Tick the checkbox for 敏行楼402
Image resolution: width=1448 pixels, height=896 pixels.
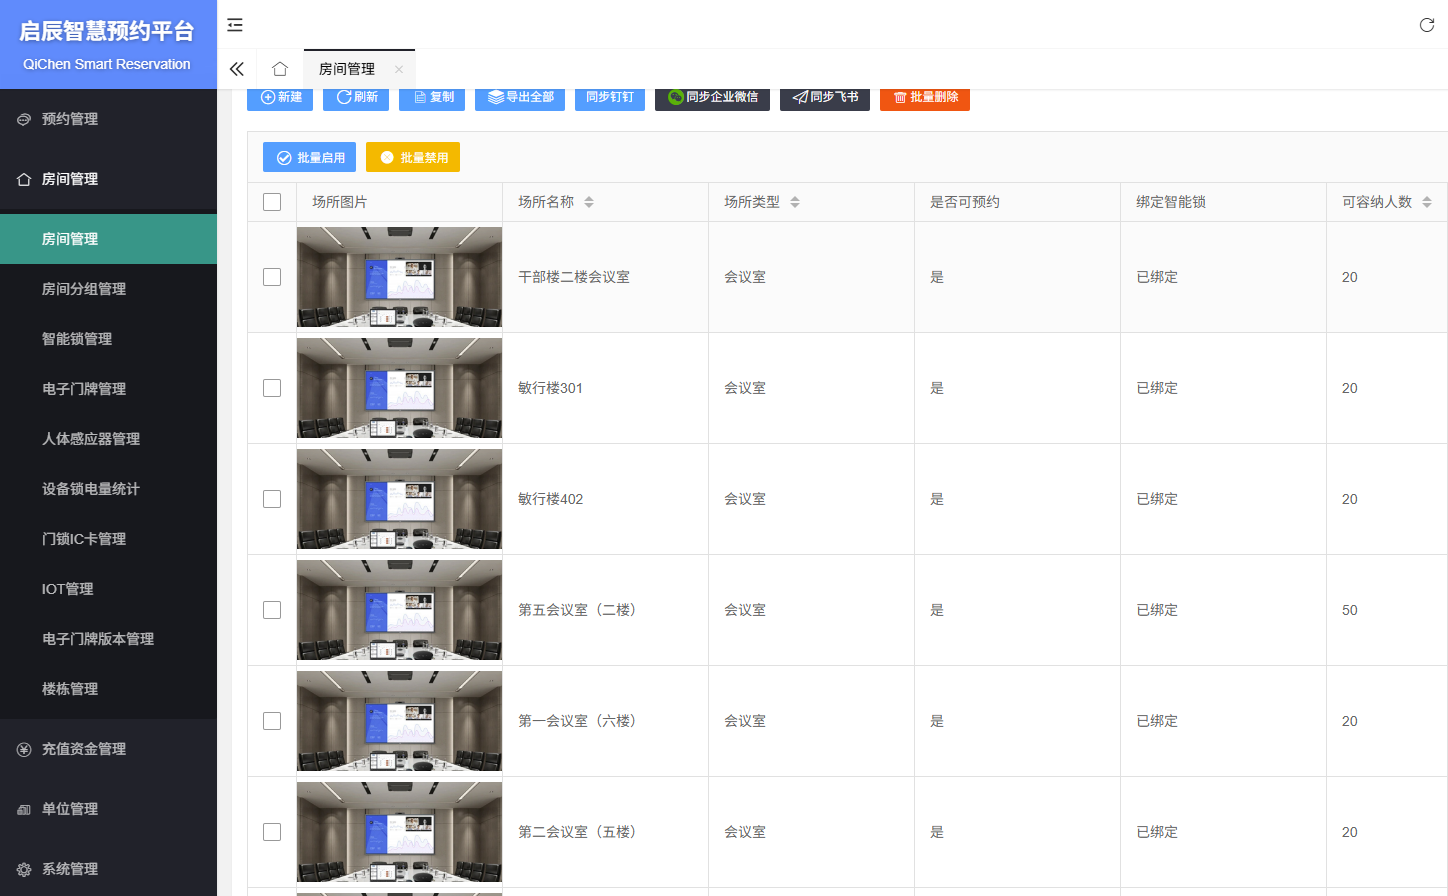(x=272, y=499)
